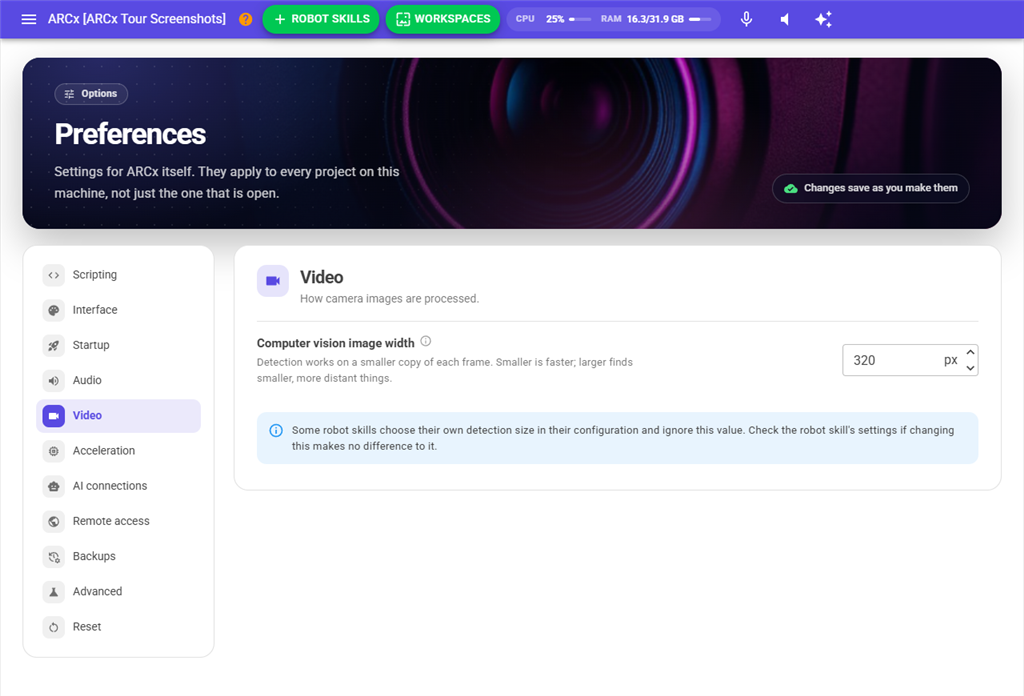Click the Remote access globe icon
This screenshot has height=696, width=1024.
tap(54, 522)
